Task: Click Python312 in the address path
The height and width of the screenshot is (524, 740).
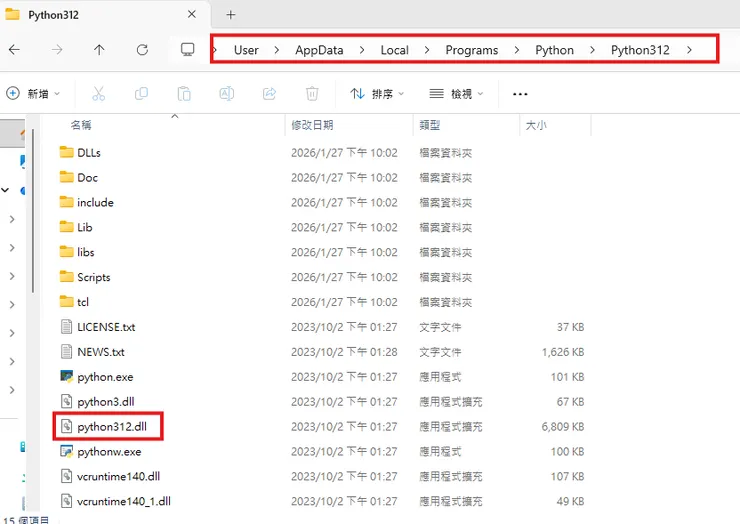Action: pos(640,50)
